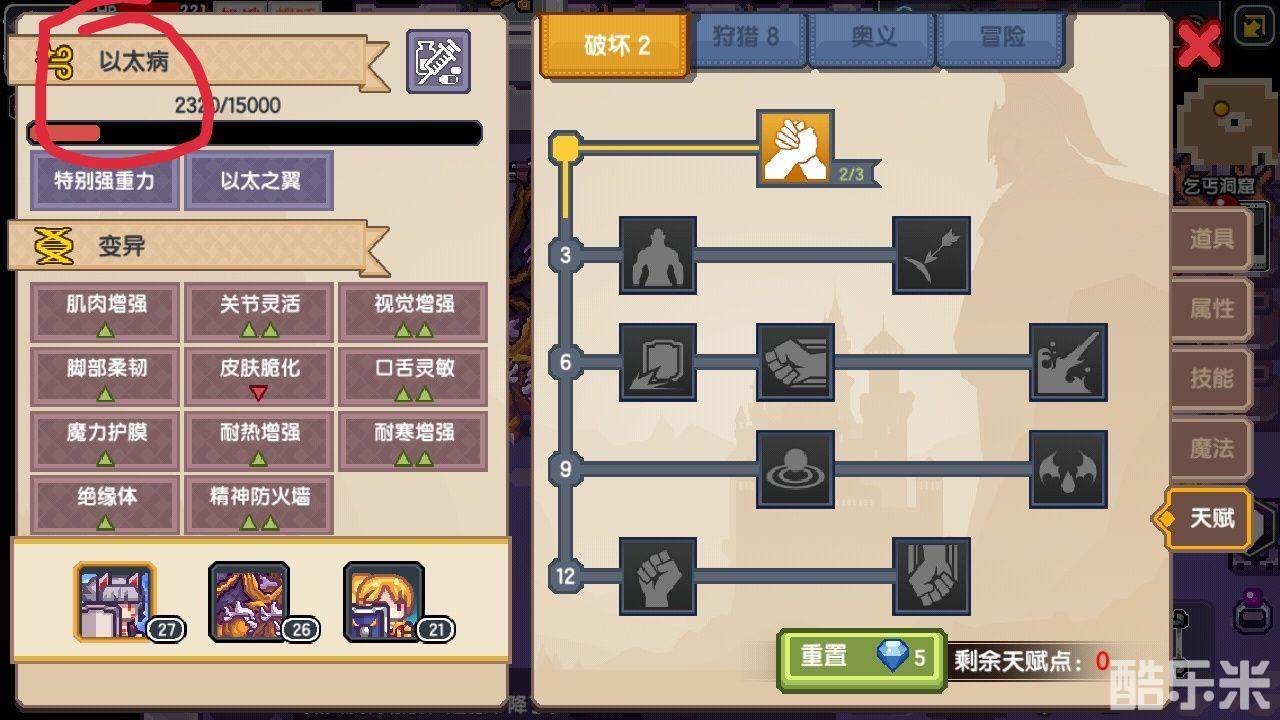Tap the 特别强重力 button
The height and width of the screenshot is (720, 1280).
click(105, 181)
